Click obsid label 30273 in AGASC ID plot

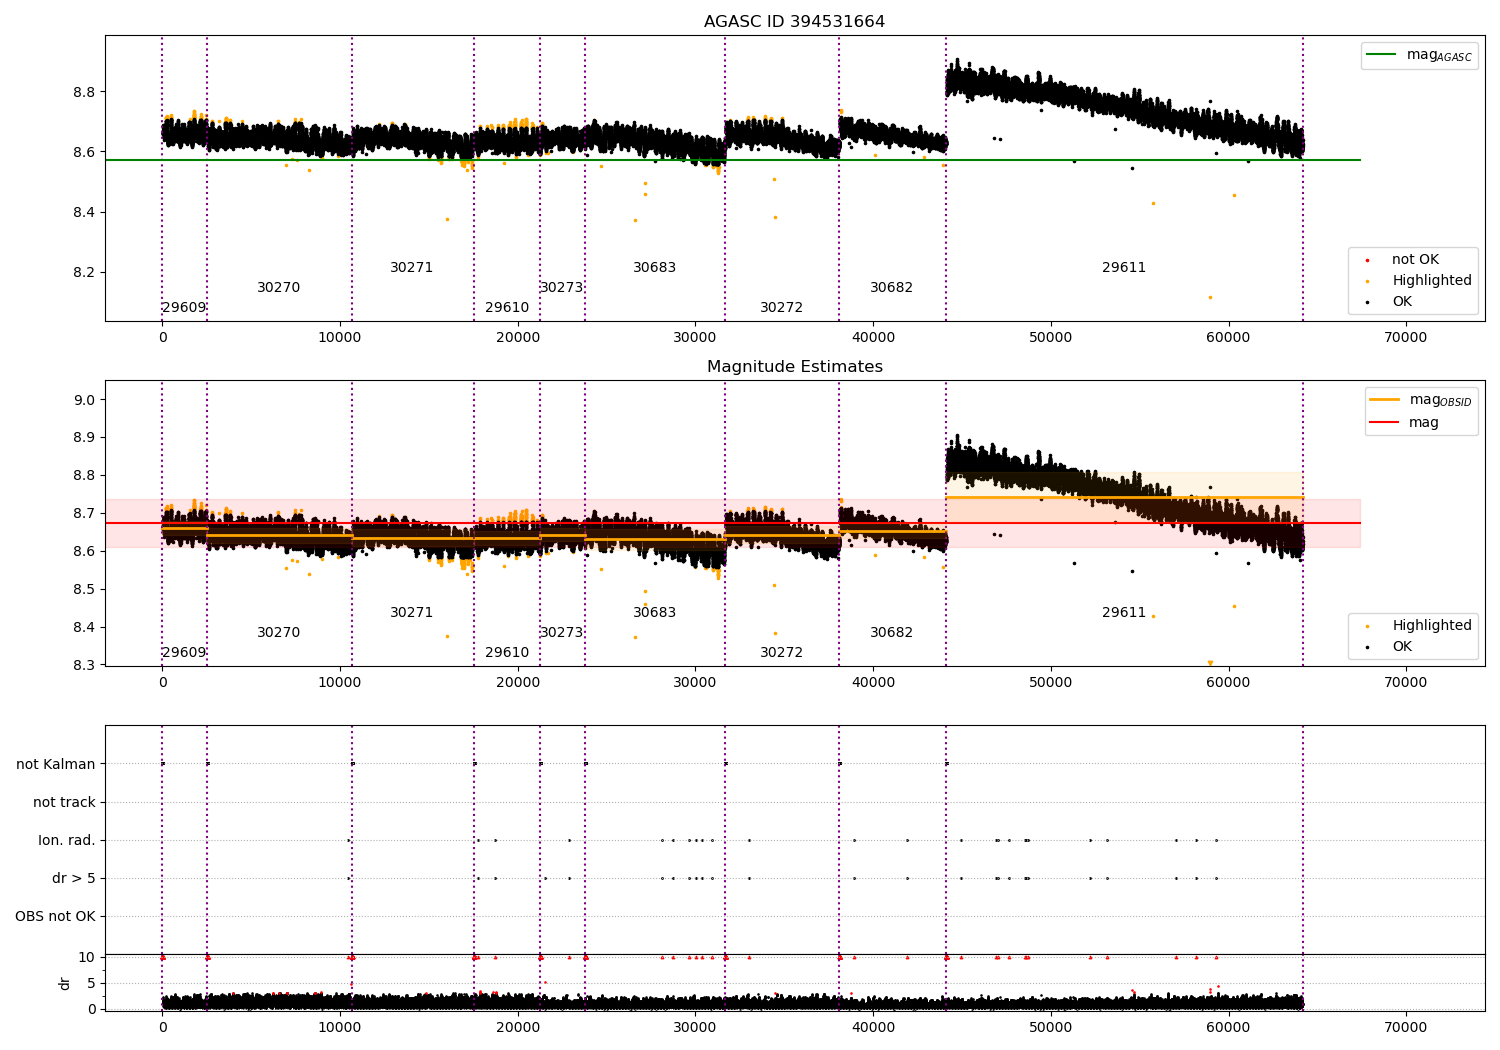click(x=561, y=288)
